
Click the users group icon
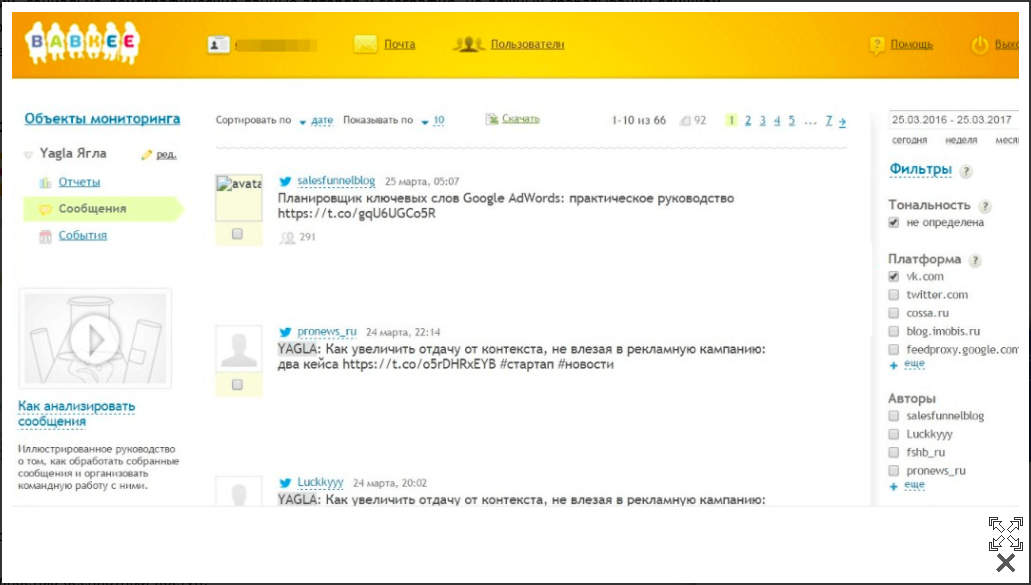pos(468,44)
